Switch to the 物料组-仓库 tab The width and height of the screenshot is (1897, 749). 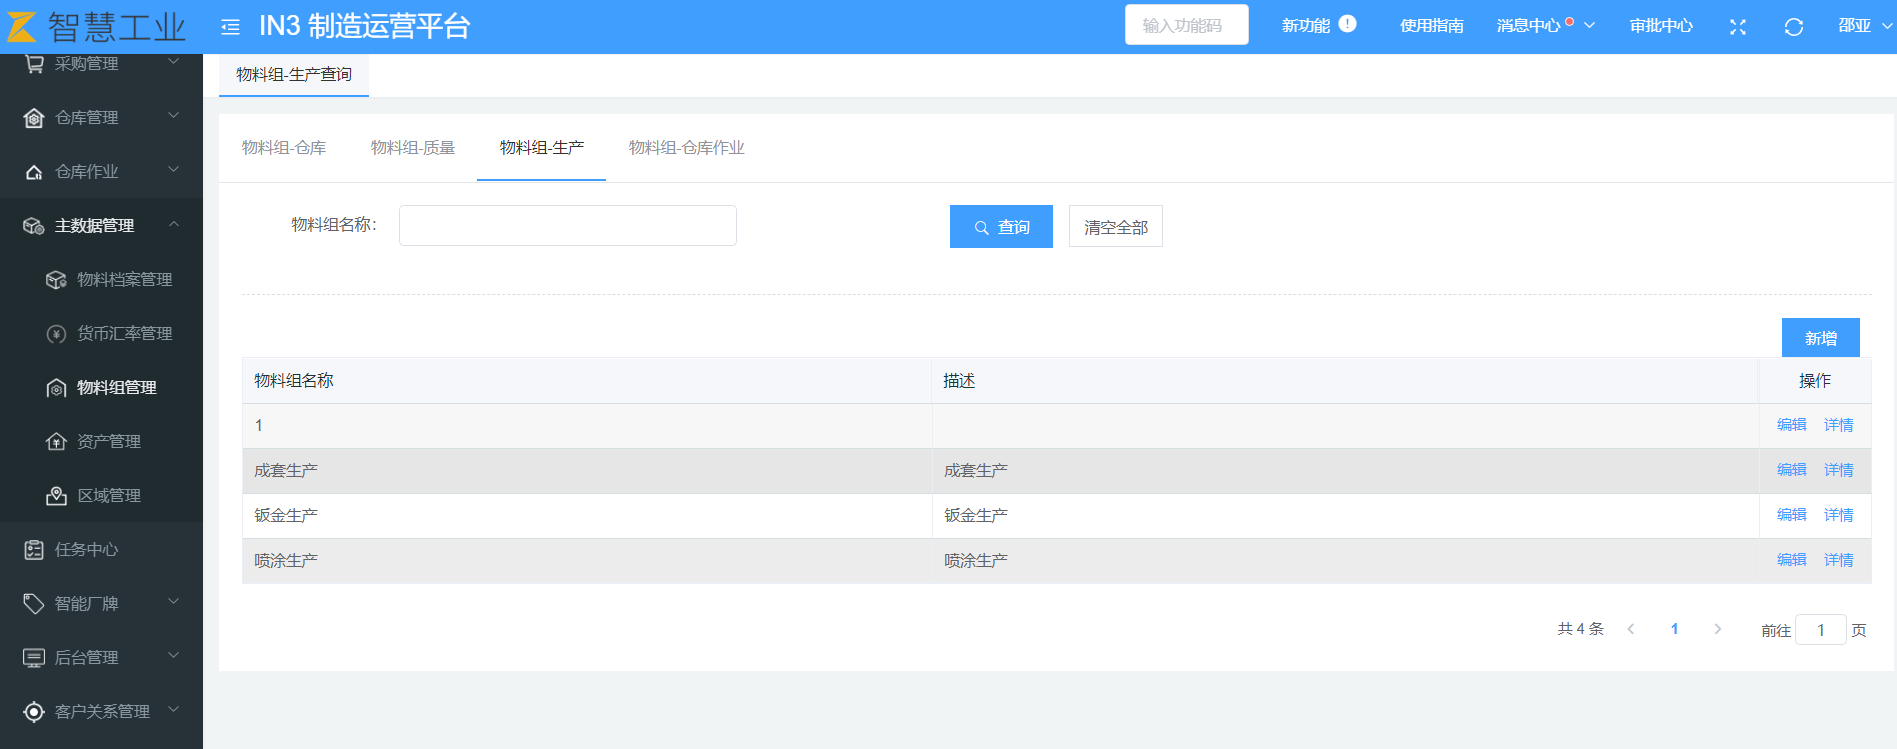(284, 148)
